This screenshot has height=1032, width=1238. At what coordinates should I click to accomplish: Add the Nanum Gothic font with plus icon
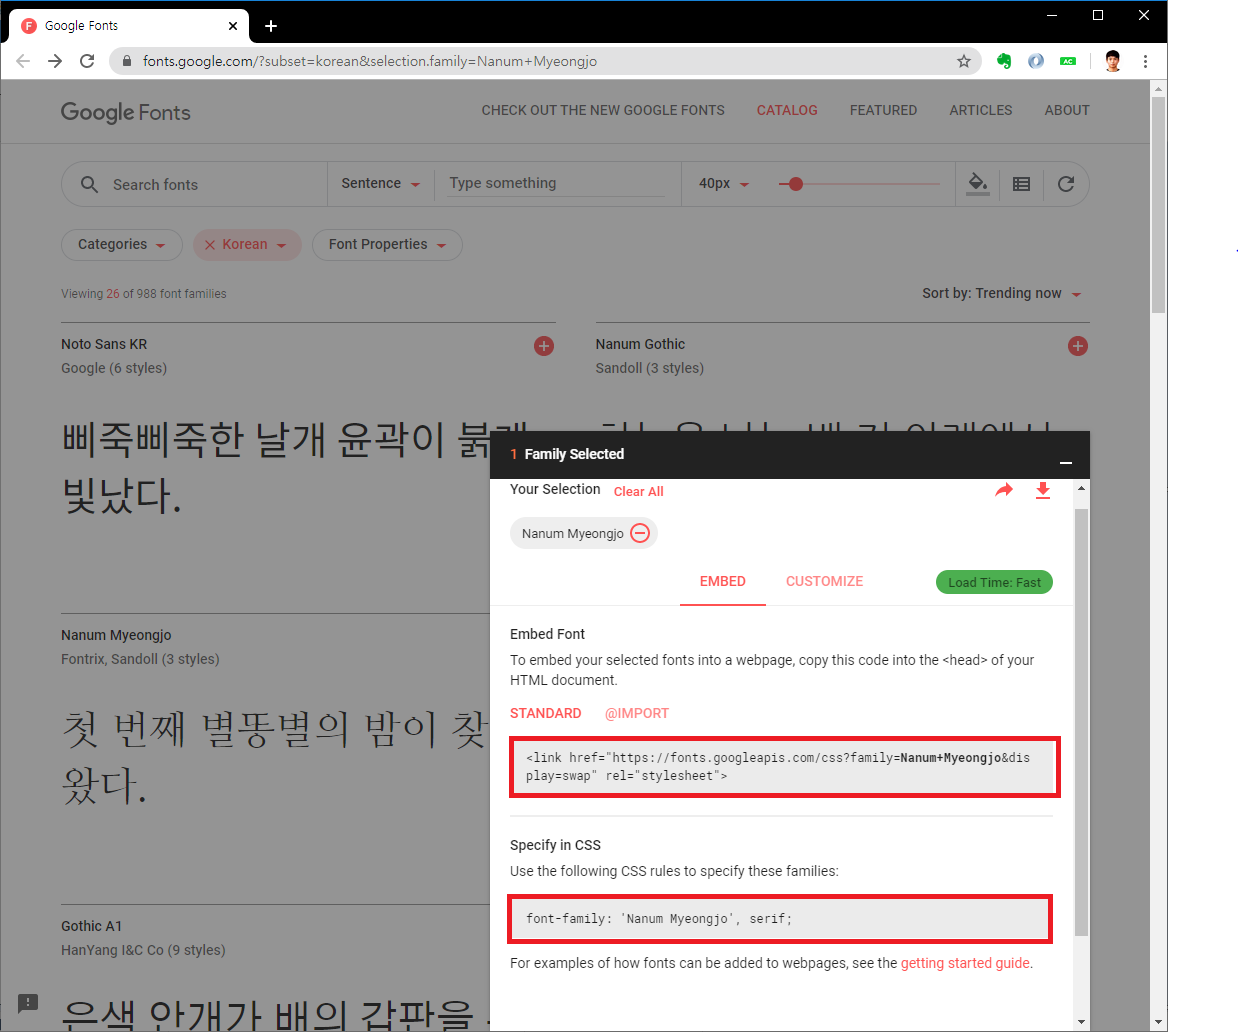[x=1078, y=346]
